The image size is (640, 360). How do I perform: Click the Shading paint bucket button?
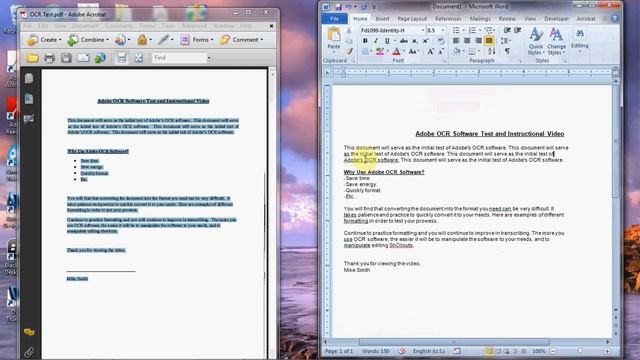(x=456, y=51)
